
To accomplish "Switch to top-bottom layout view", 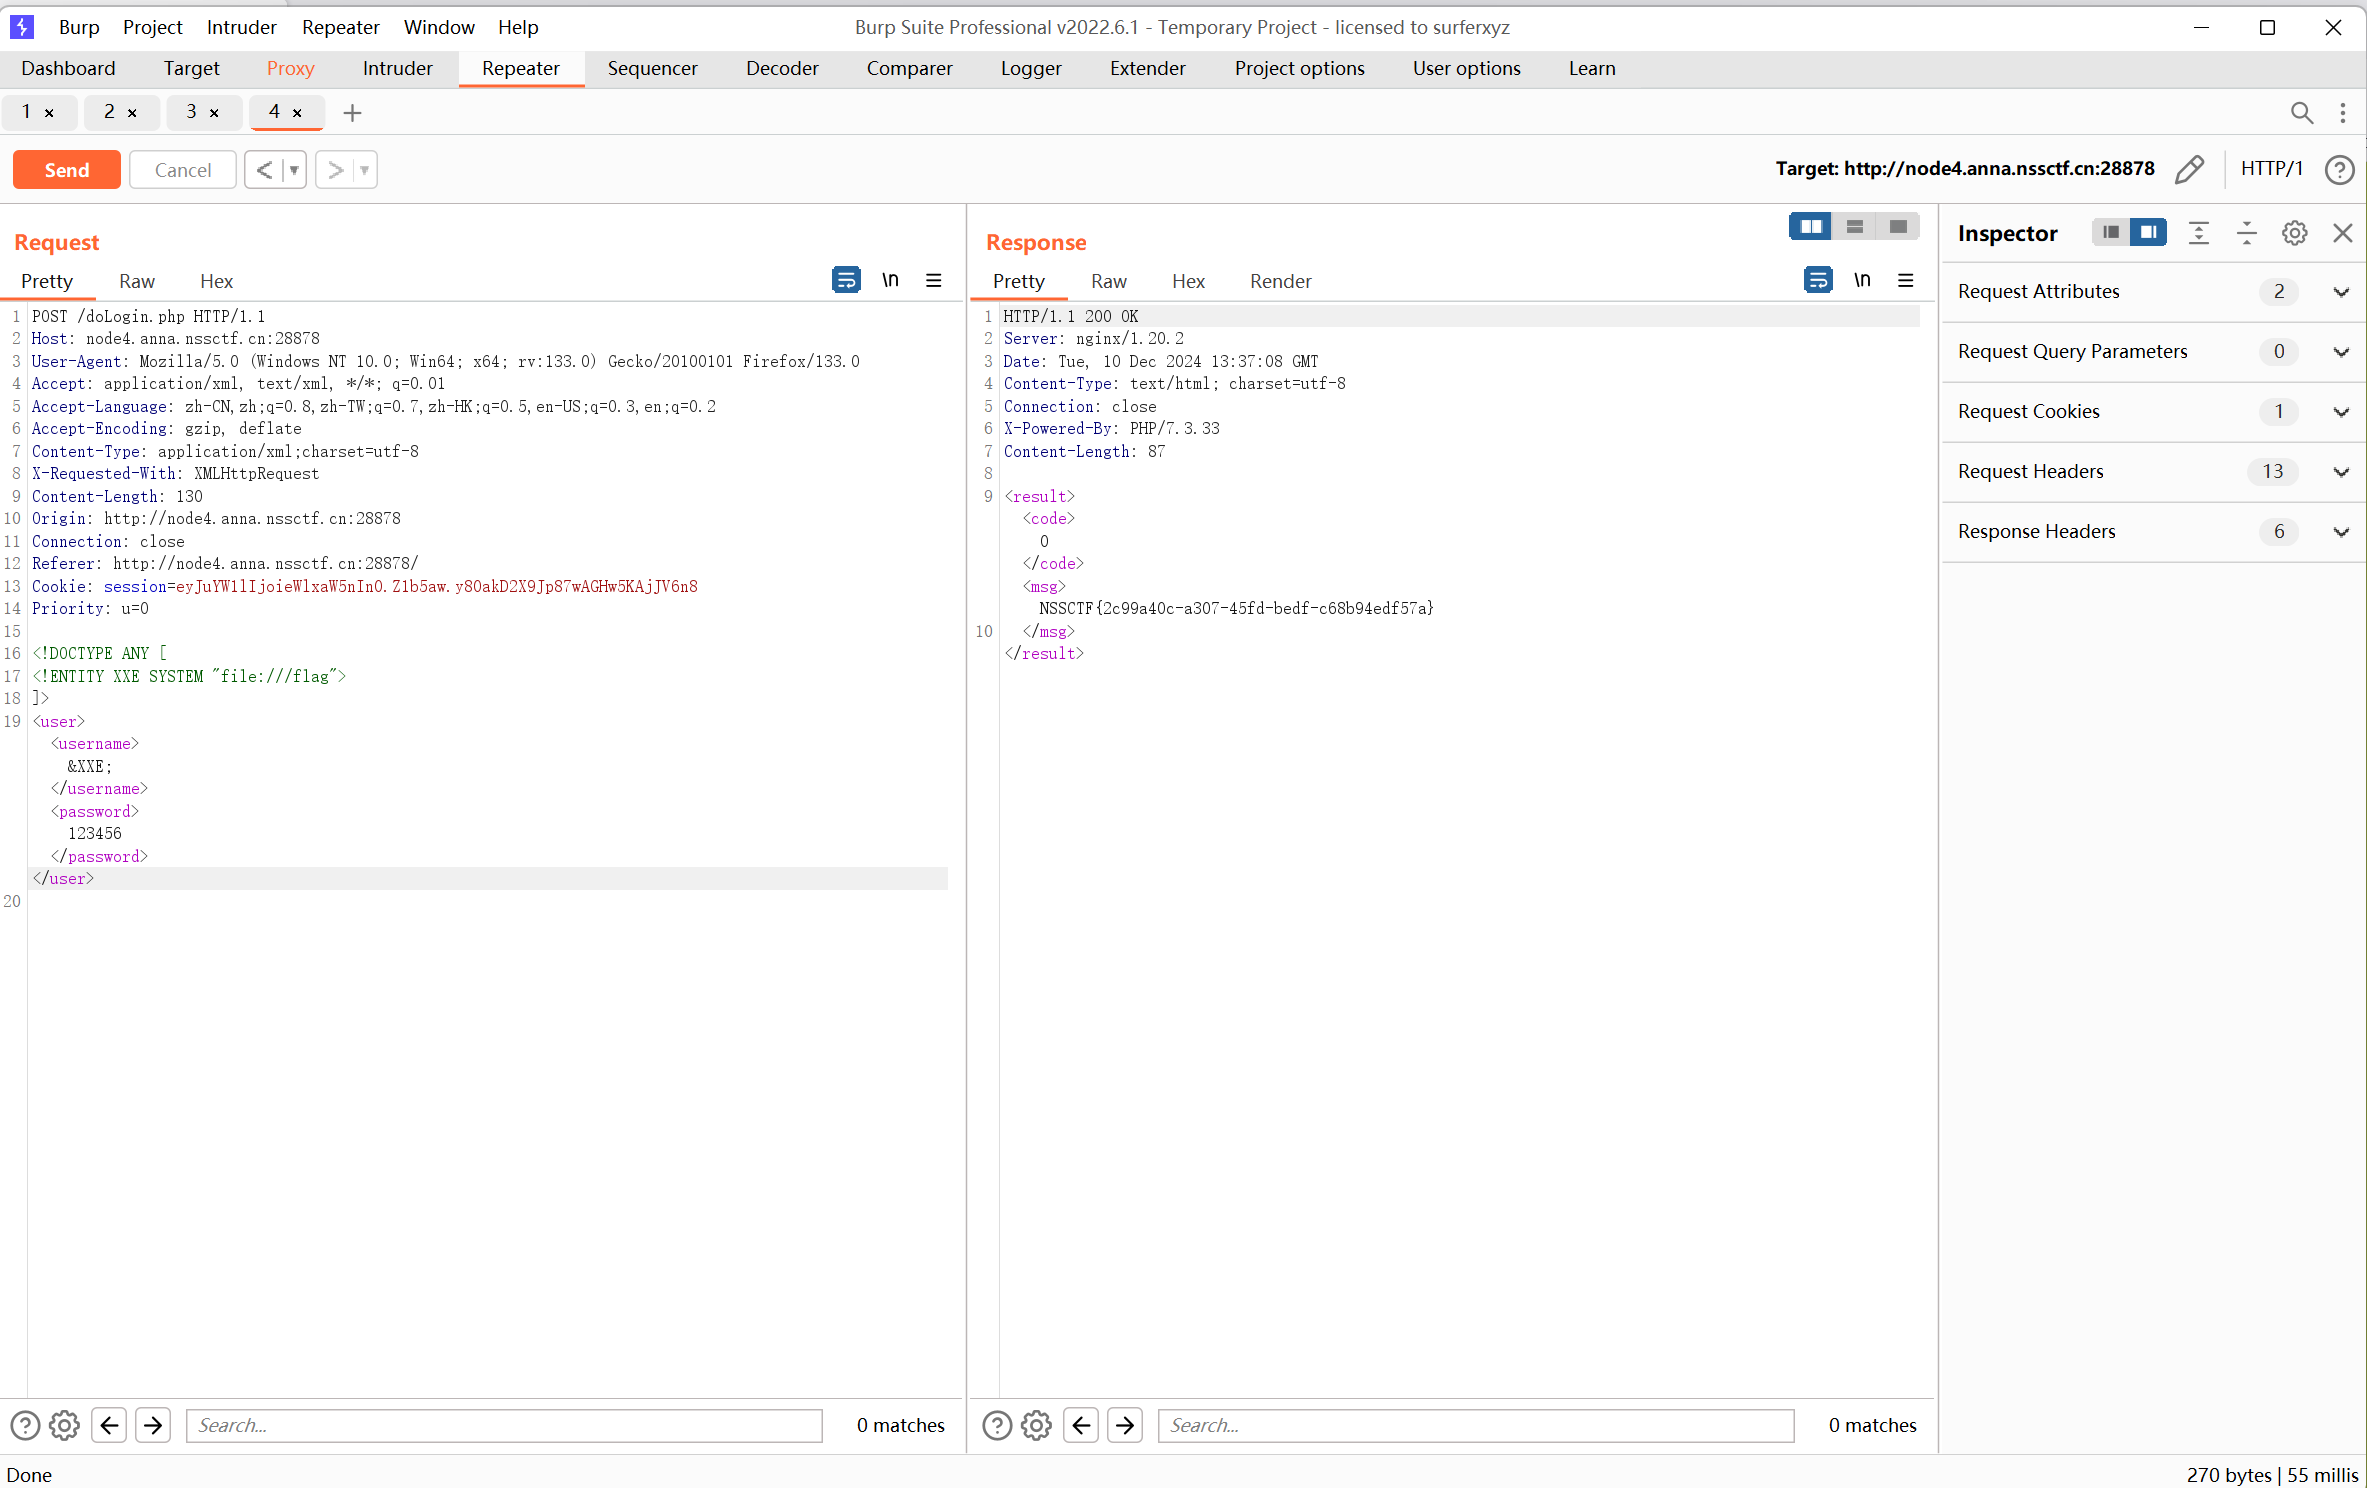I will (1854, 227).
